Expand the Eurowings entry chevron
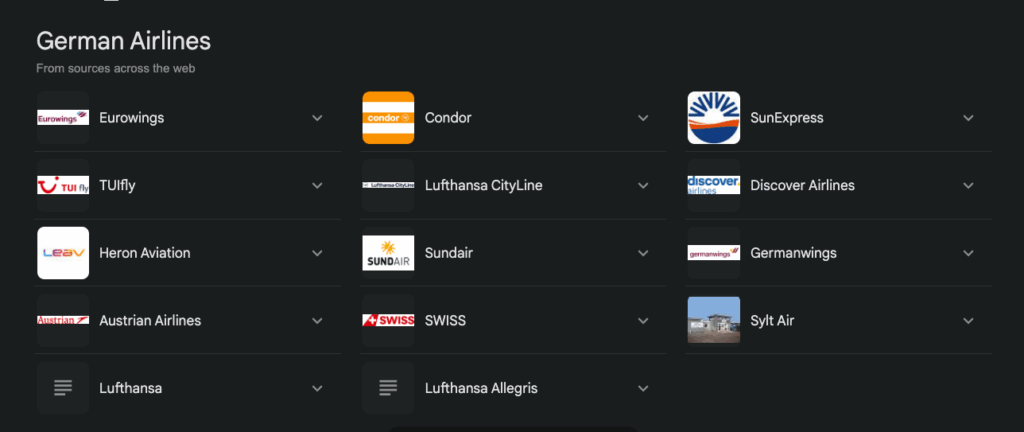The image size is (1024, 432). pyautogui.click(x=317, y=118)
